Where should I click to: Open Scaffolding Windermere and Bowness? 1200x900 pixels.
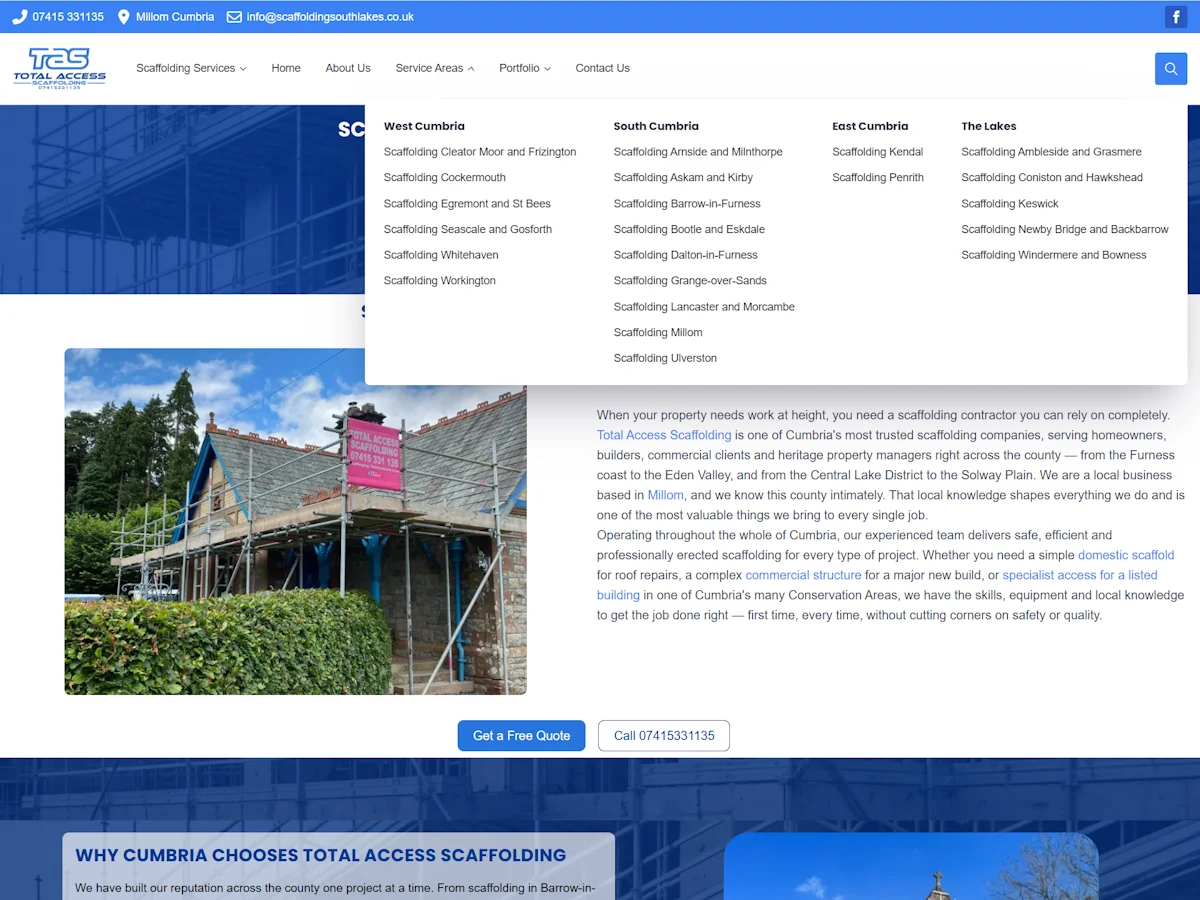[x=1054, y=255]
